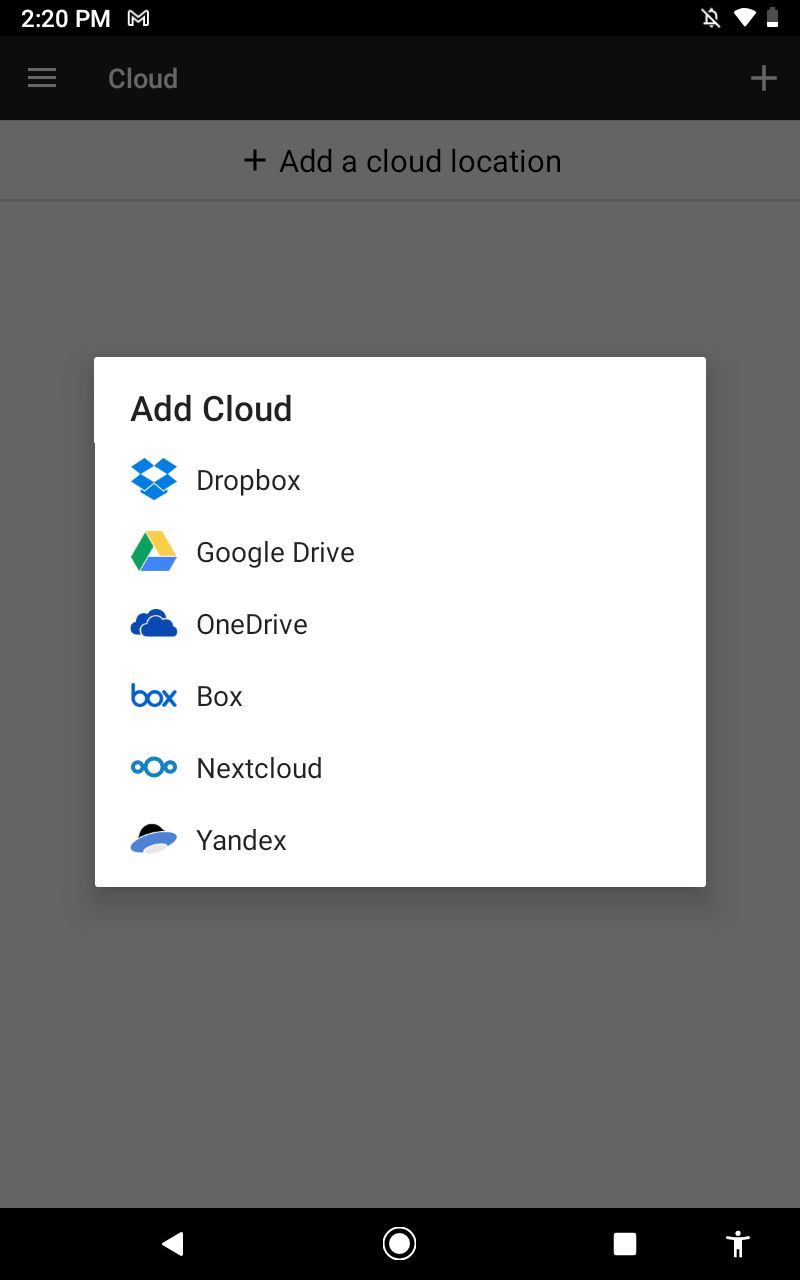800x1280 pixels.
Task: Select the Dropbox logo icon
Action: (154, 480)
